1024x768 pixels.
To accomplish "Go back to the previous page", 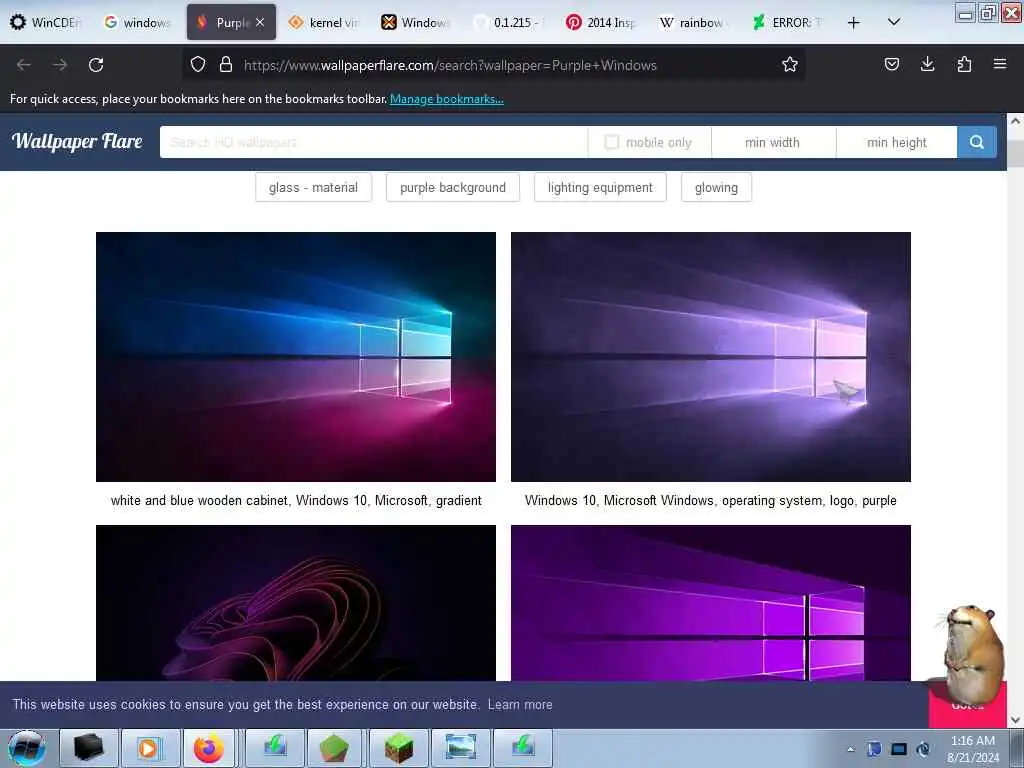I will click(24, 65).
